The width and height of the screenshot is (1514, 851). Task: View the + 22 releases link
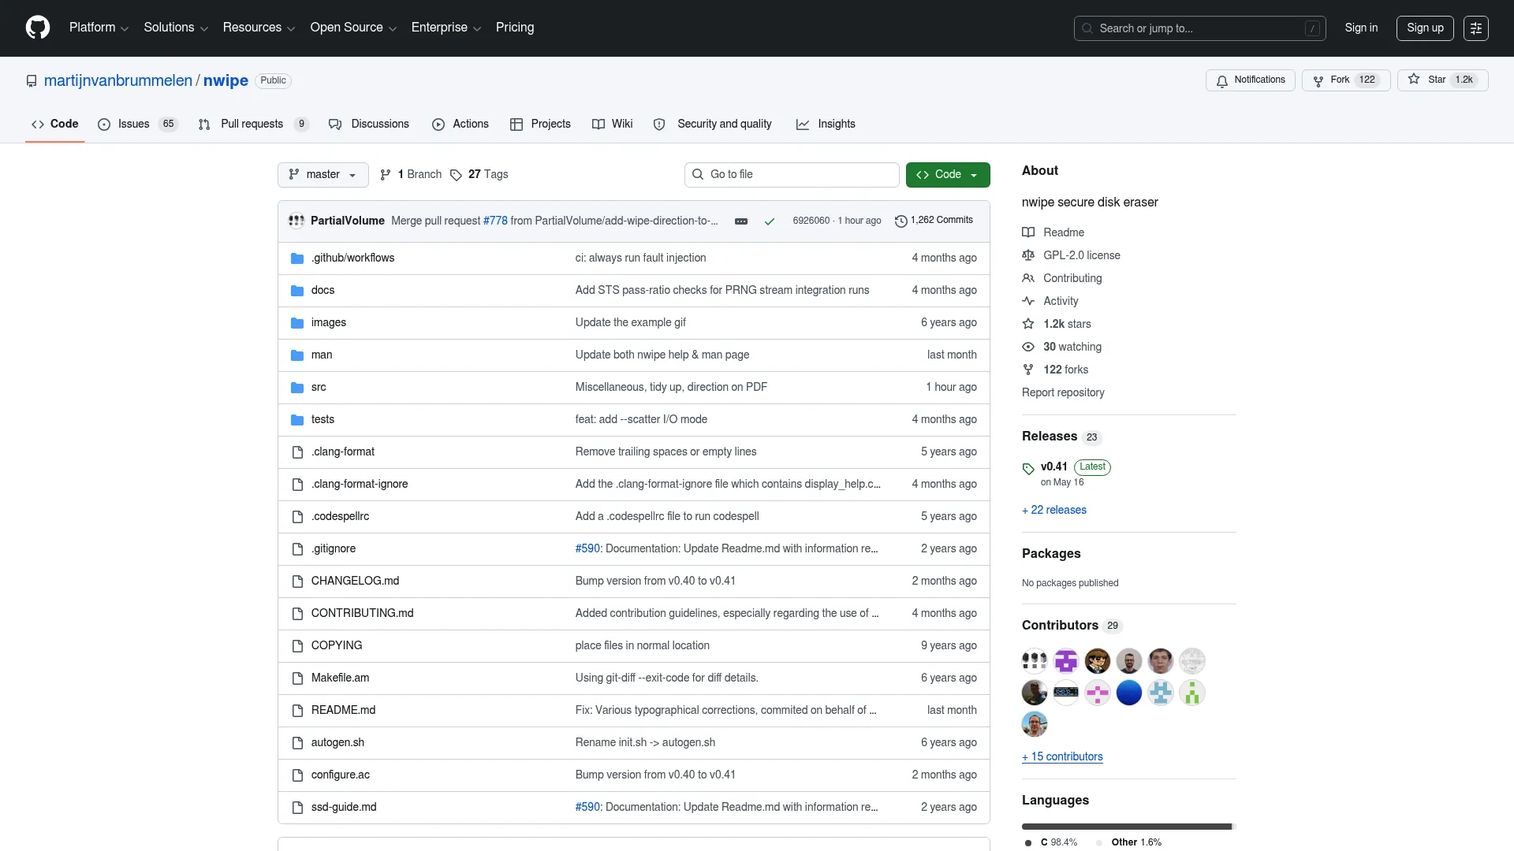pos(1054,510)
